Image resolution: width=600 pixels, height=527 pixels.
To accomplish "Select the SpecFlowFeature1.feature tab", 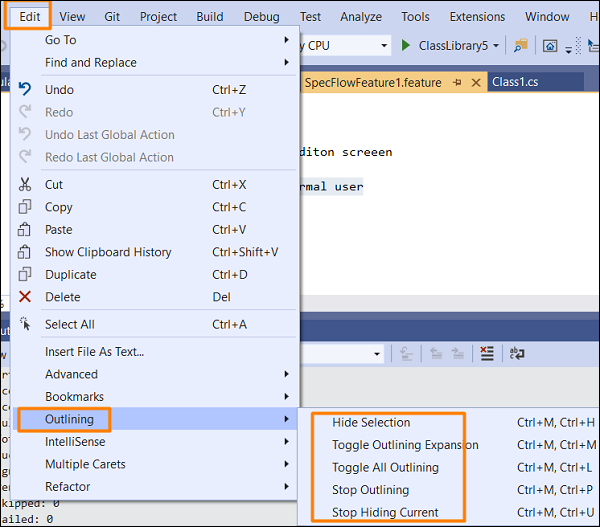I will (x=373, y=82).
